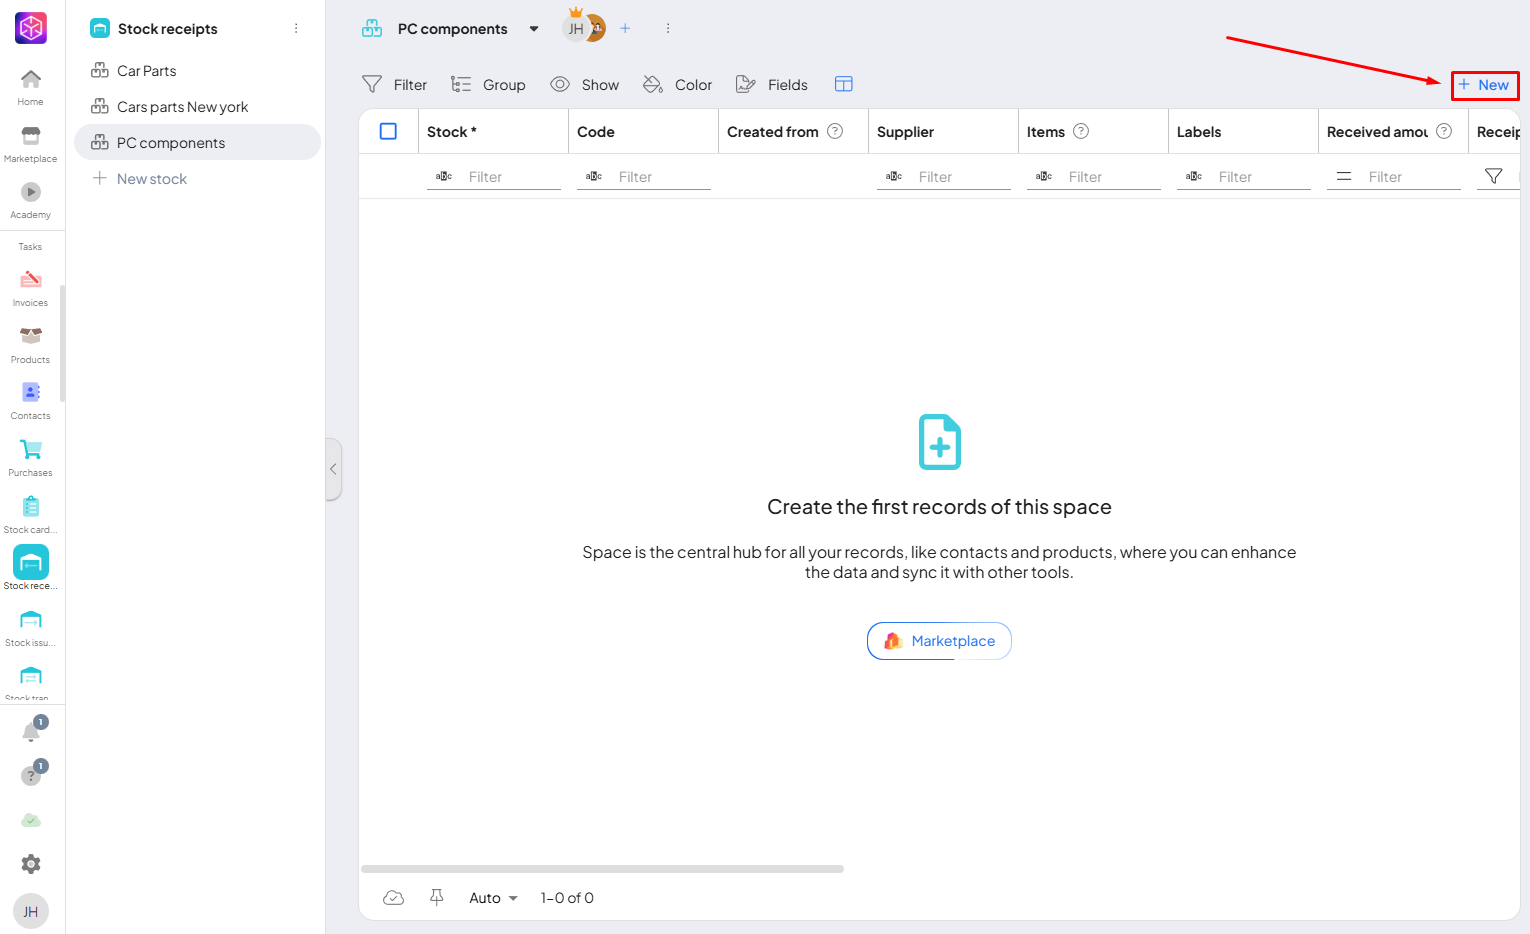
Task: Click the pin icon in footer
Action: [436, 898]
